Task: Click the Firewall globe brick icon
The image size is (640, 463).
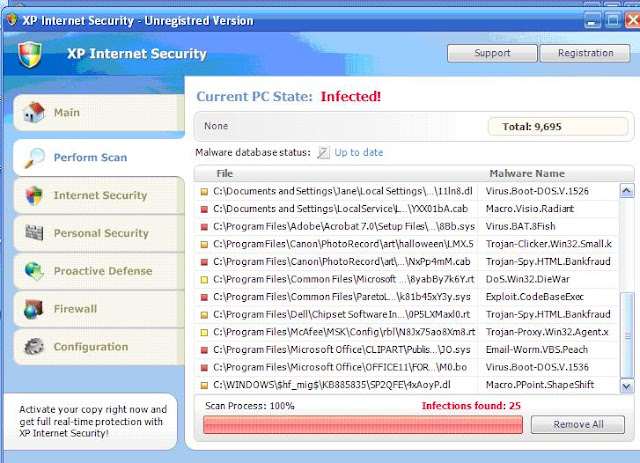Action: (33, 309)
